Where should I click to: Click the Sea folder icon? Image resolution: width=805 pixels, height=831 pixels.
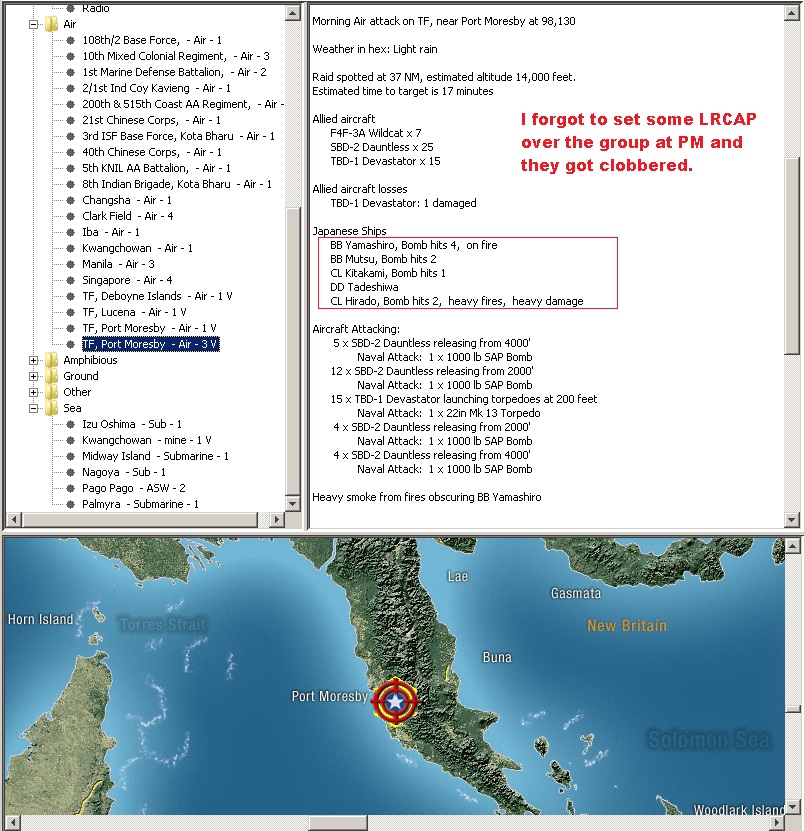[51, 408]
